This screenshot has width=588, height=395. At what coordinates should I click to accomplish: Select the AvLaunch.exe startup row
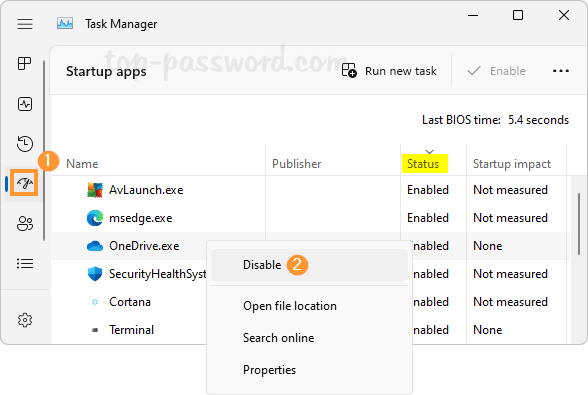pos(310,190)
